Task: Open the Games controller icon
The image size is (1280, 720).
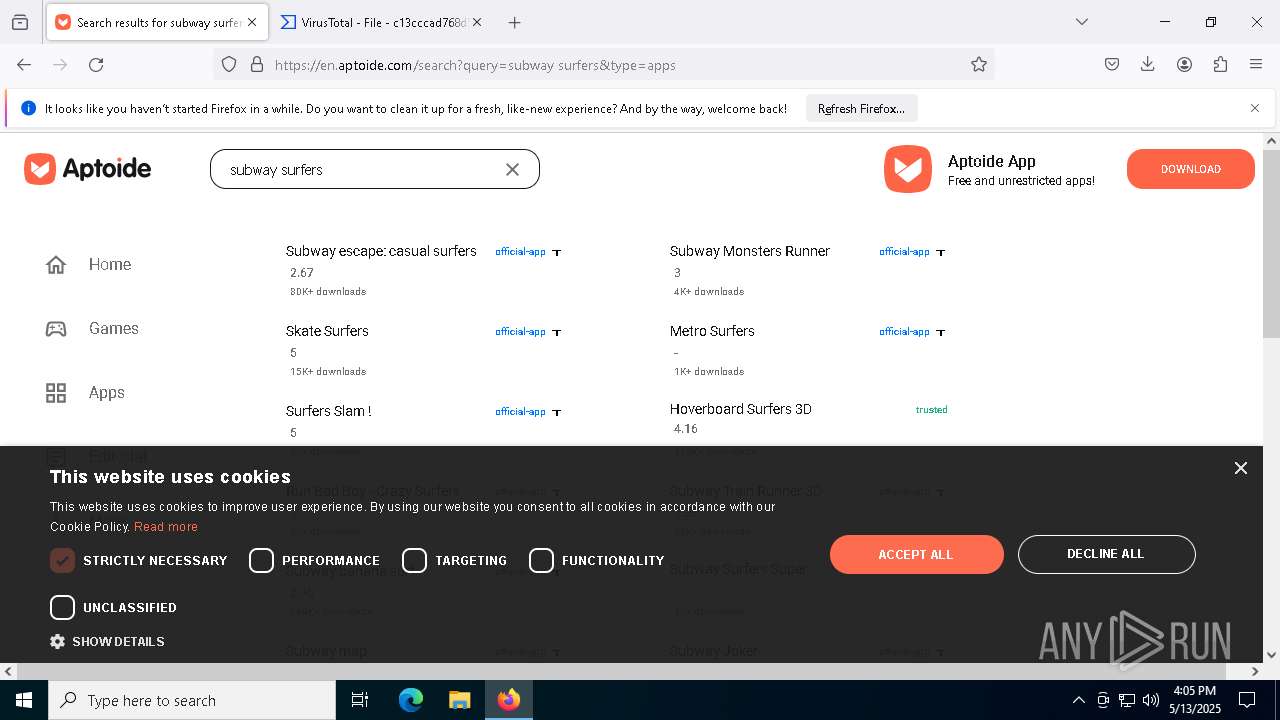Action: coord(56,329)
